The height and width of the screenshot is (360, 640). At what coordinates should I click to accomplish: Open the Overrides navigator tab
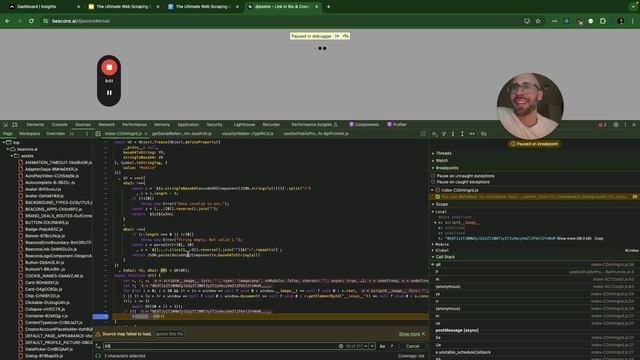(56, 134)
